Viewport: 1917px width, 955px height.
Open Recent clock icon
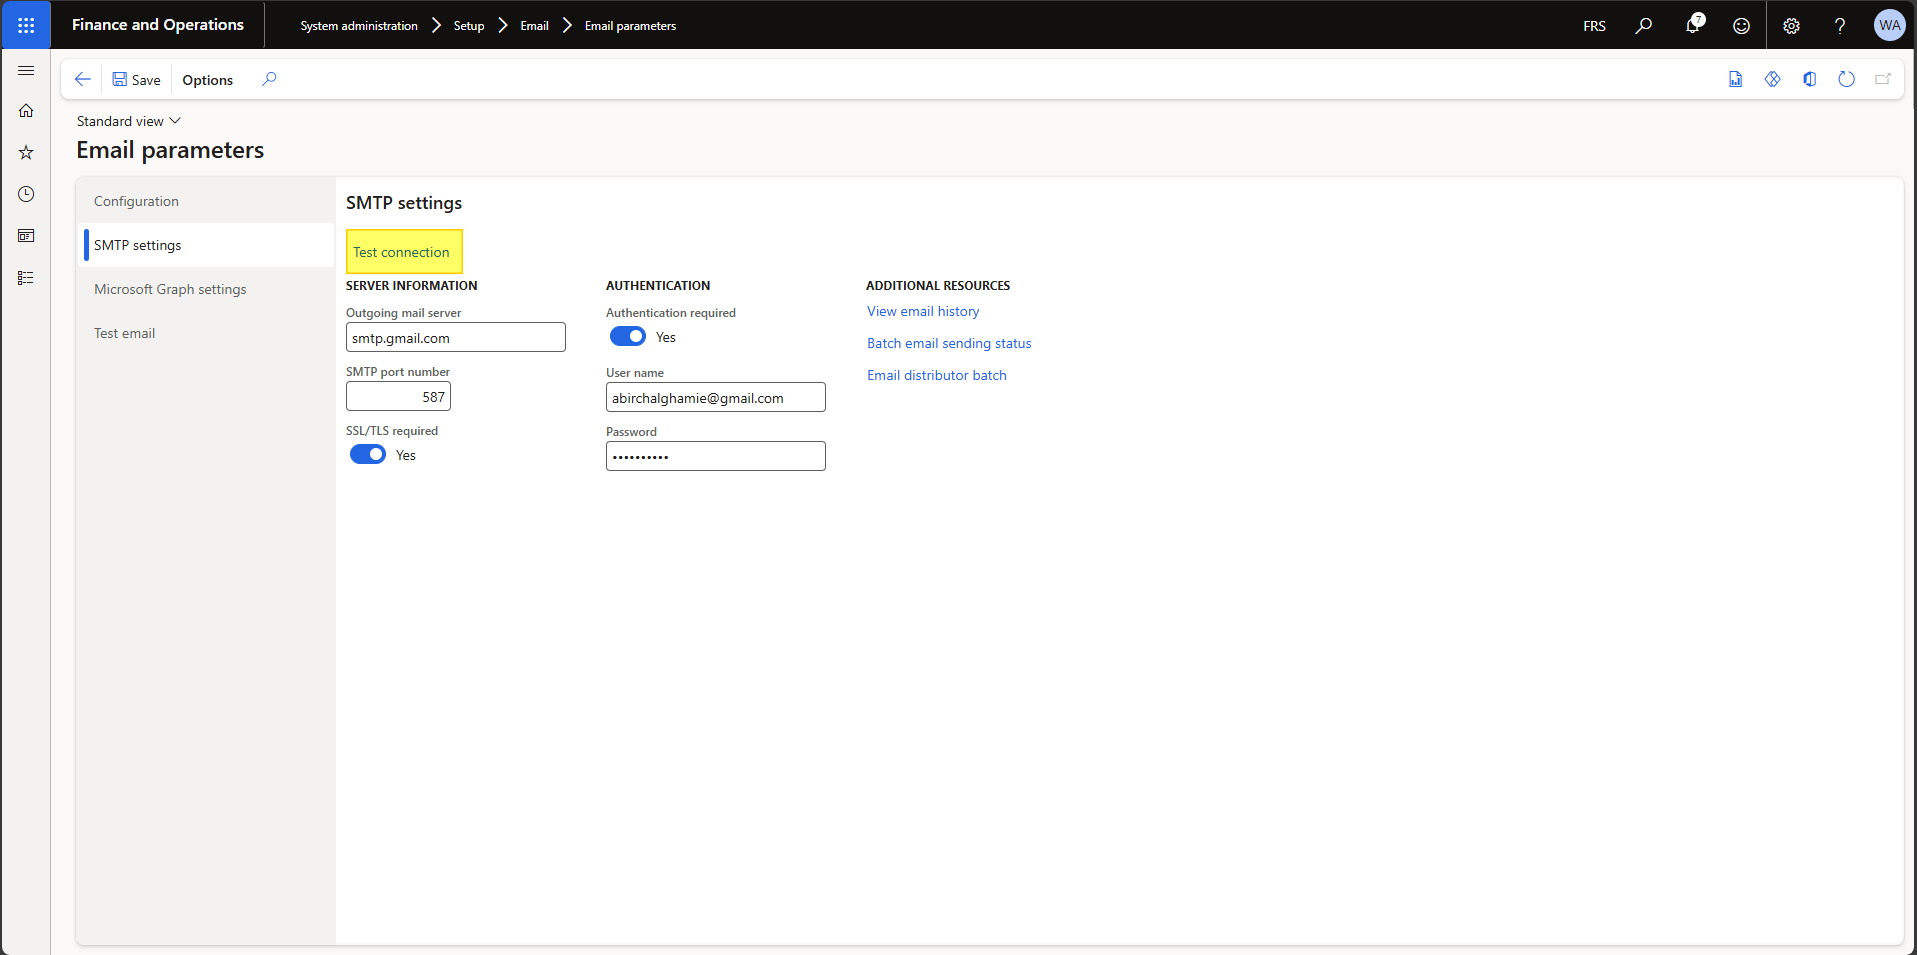pyautogui.click(x=26, y=194)
